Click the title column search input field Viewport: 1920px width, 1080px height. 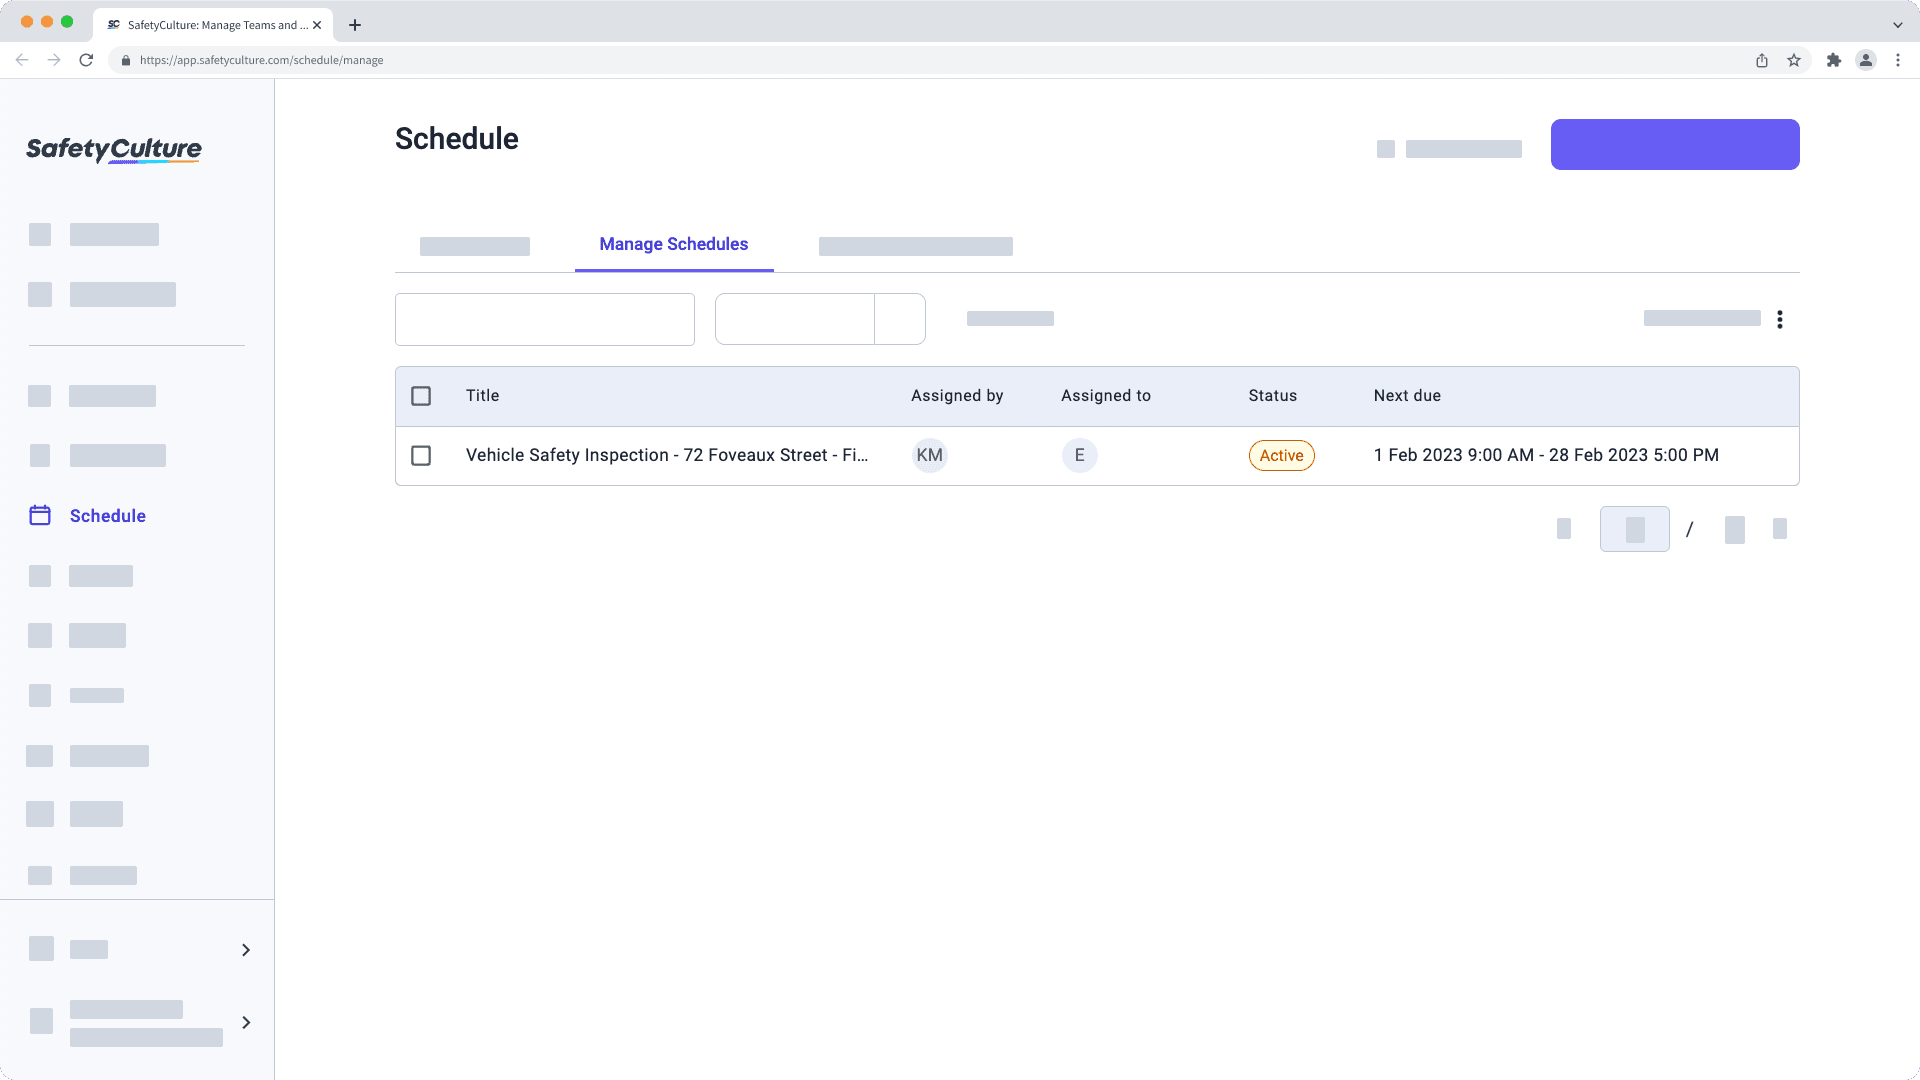pyautogui.click(x=545, y=318)
